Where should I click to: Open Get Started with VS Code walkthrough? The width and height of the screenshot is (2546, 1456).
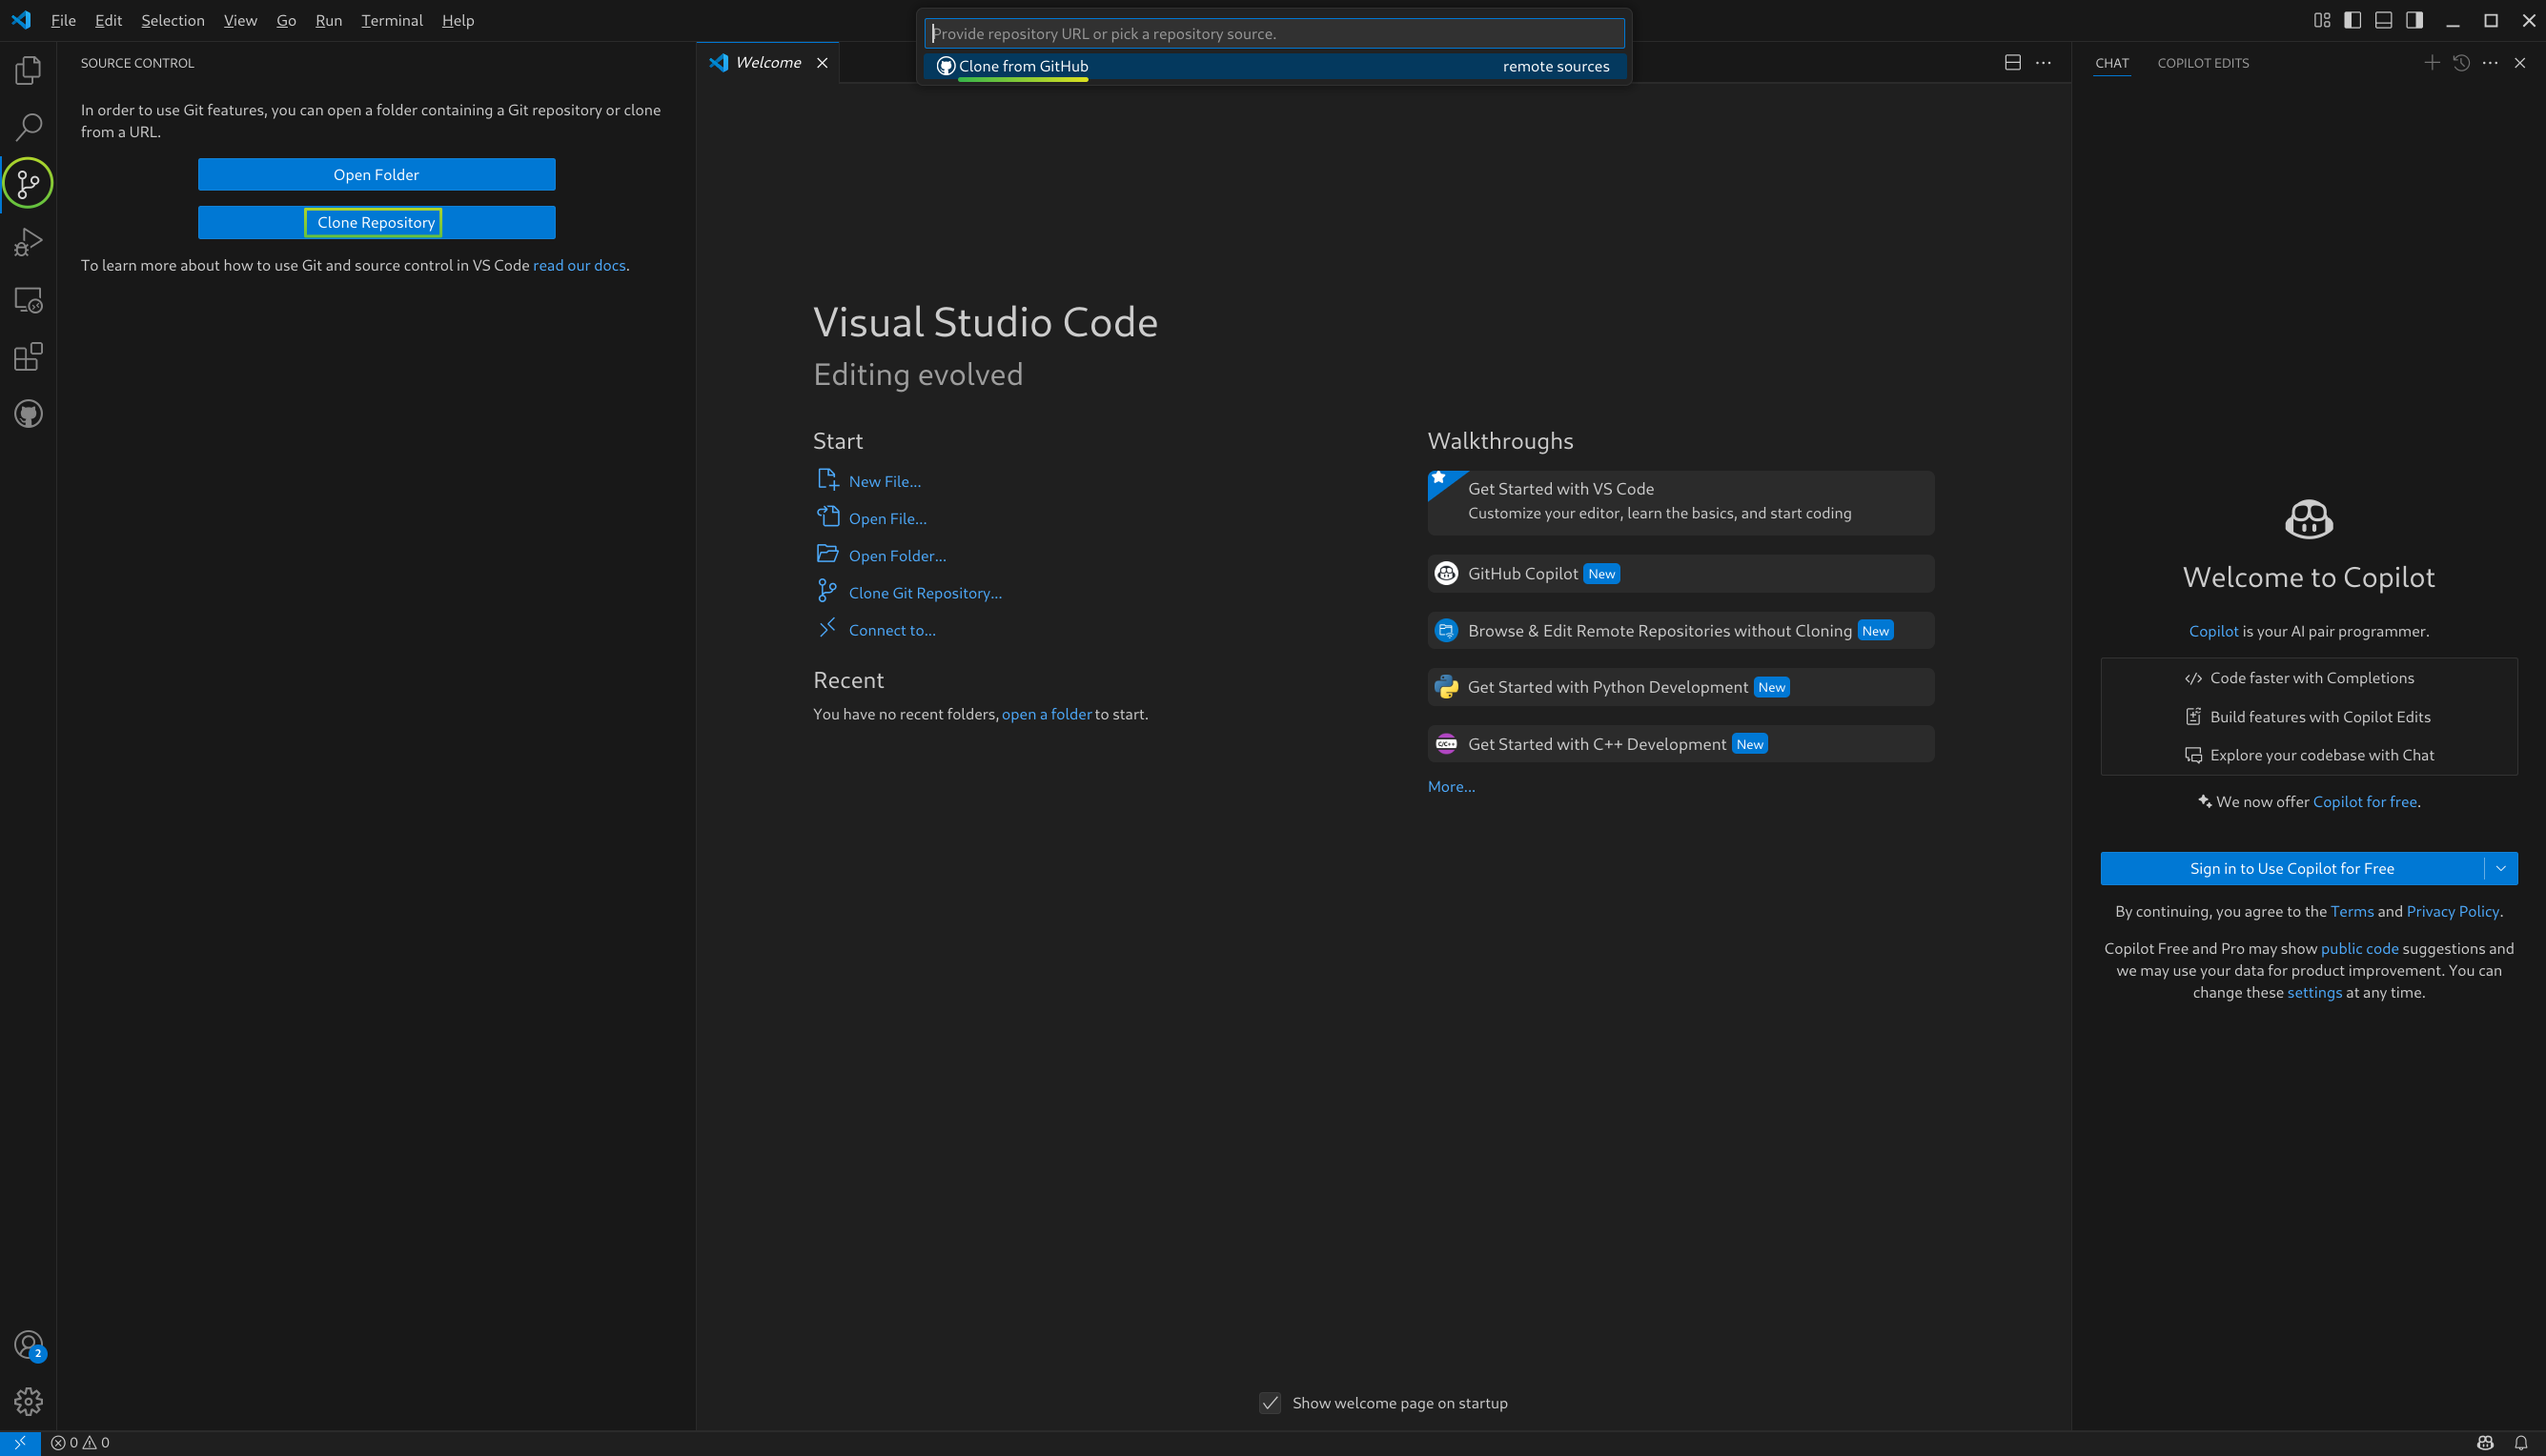tap(1681, 502)
